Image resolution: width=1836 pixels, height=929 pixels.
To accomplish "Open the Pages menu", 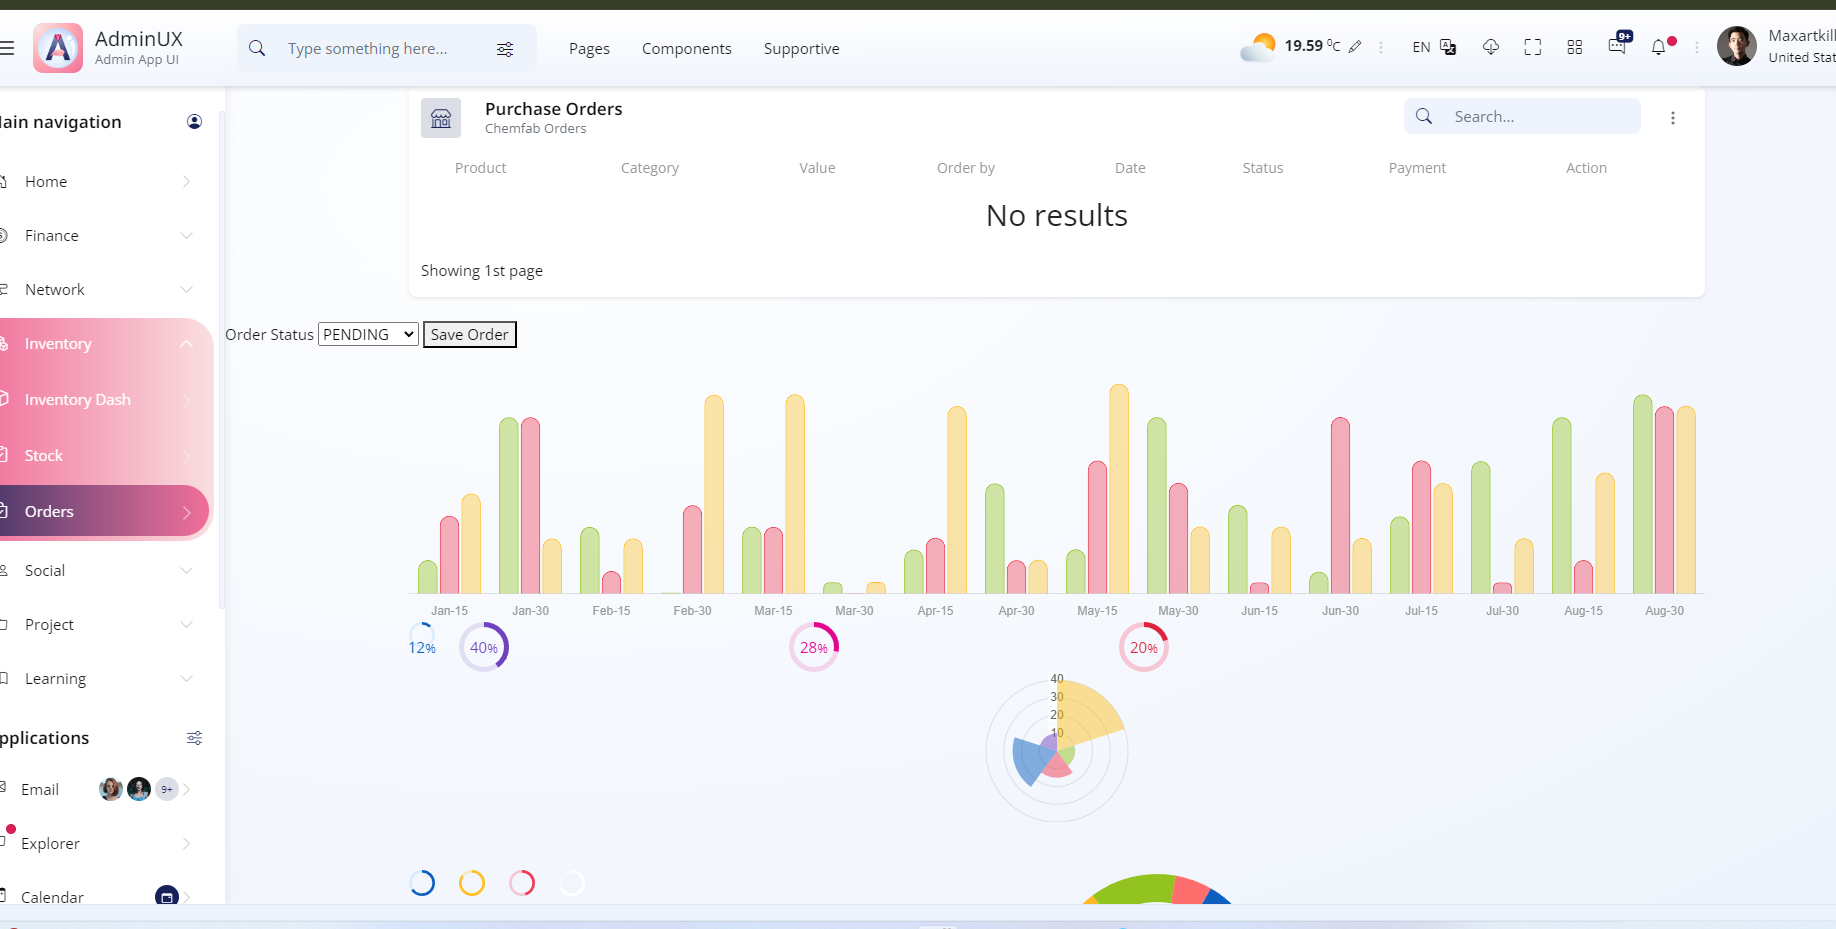I will [589, 48].
